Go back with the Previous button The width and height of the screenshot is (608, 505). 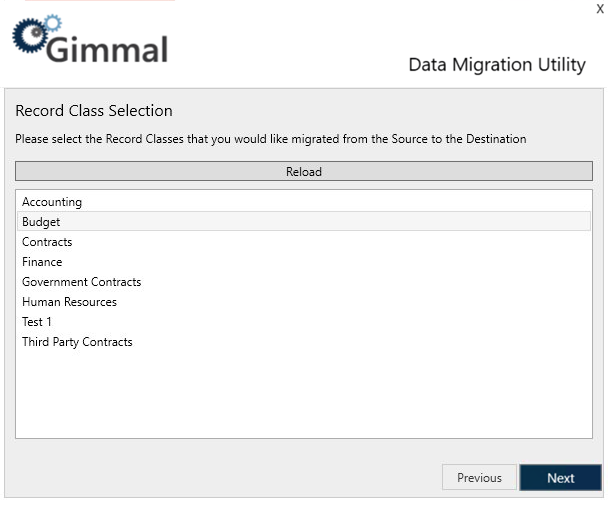[479, 478]
